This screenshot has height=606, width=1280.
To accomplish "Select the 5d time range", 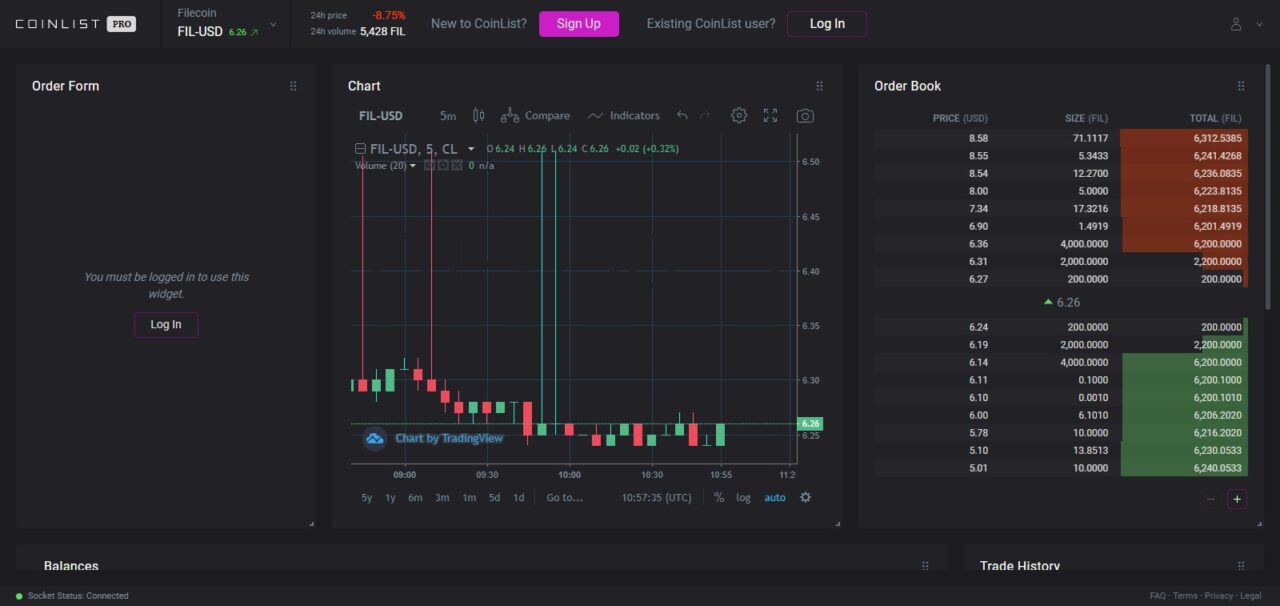I will tap(494, 497).
